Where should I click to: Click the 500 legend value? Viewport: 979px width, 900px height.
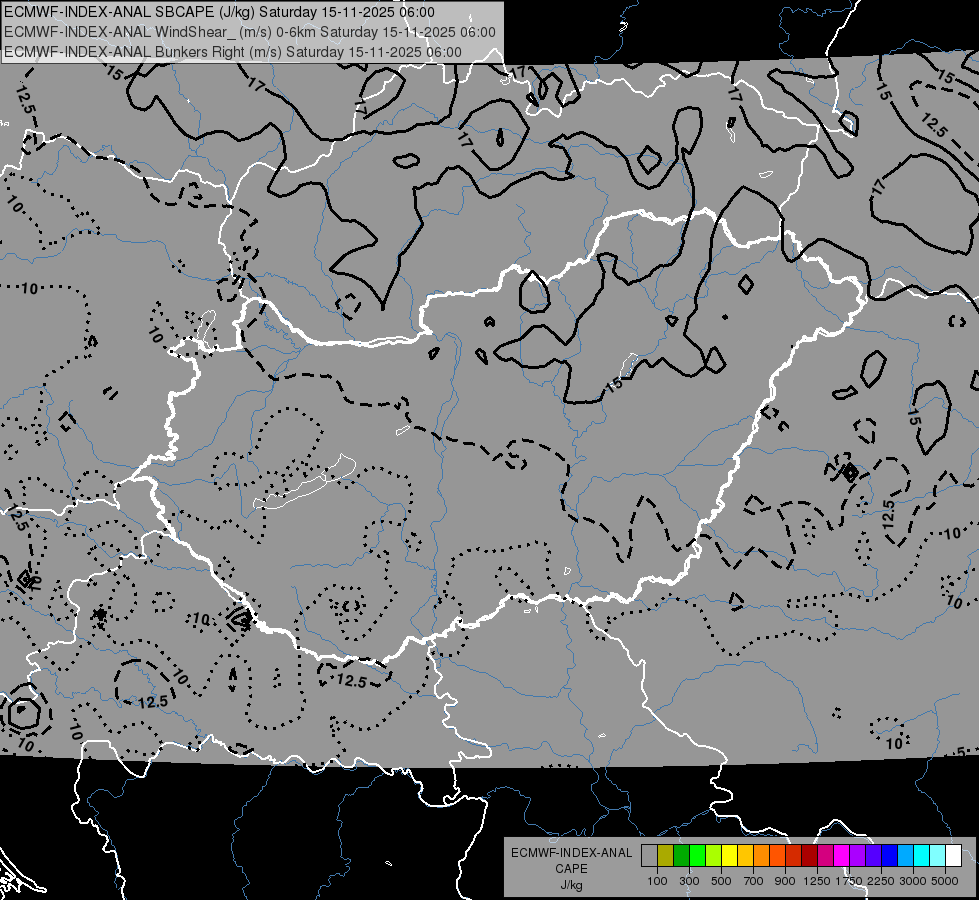pos(721,881)
